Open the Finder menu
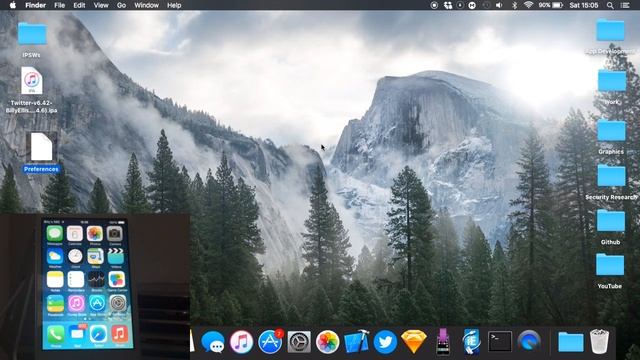The width and height of the screenshot is (640, 360). coord(36,5)
